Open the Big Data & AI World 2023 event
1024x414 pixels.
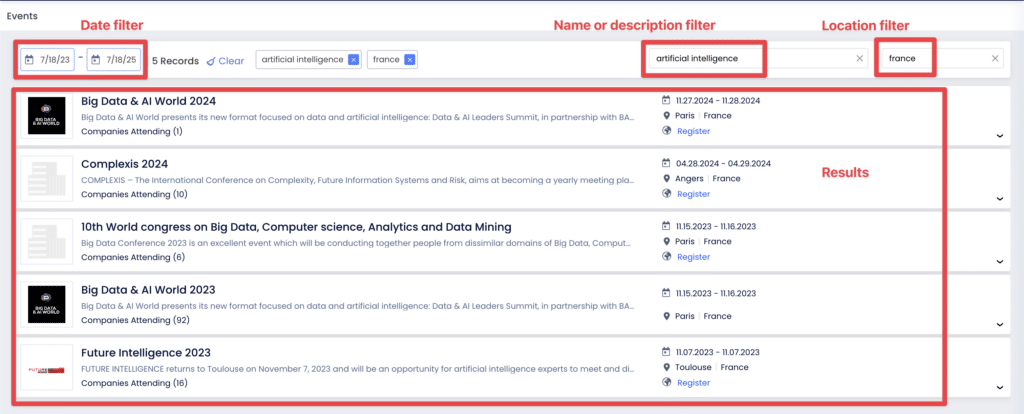(148, 289)
